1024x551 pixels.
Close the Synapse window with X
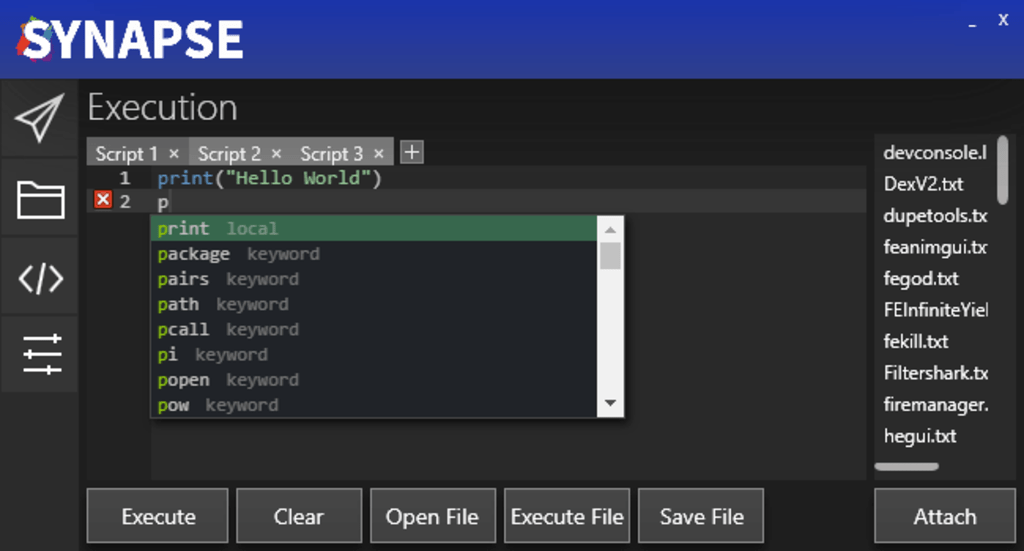click(x=1003, y=20)
